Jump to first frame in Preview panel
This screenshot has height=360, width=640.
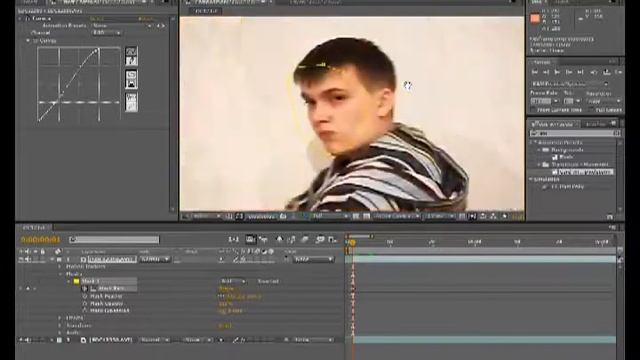(x=534, y=72)
